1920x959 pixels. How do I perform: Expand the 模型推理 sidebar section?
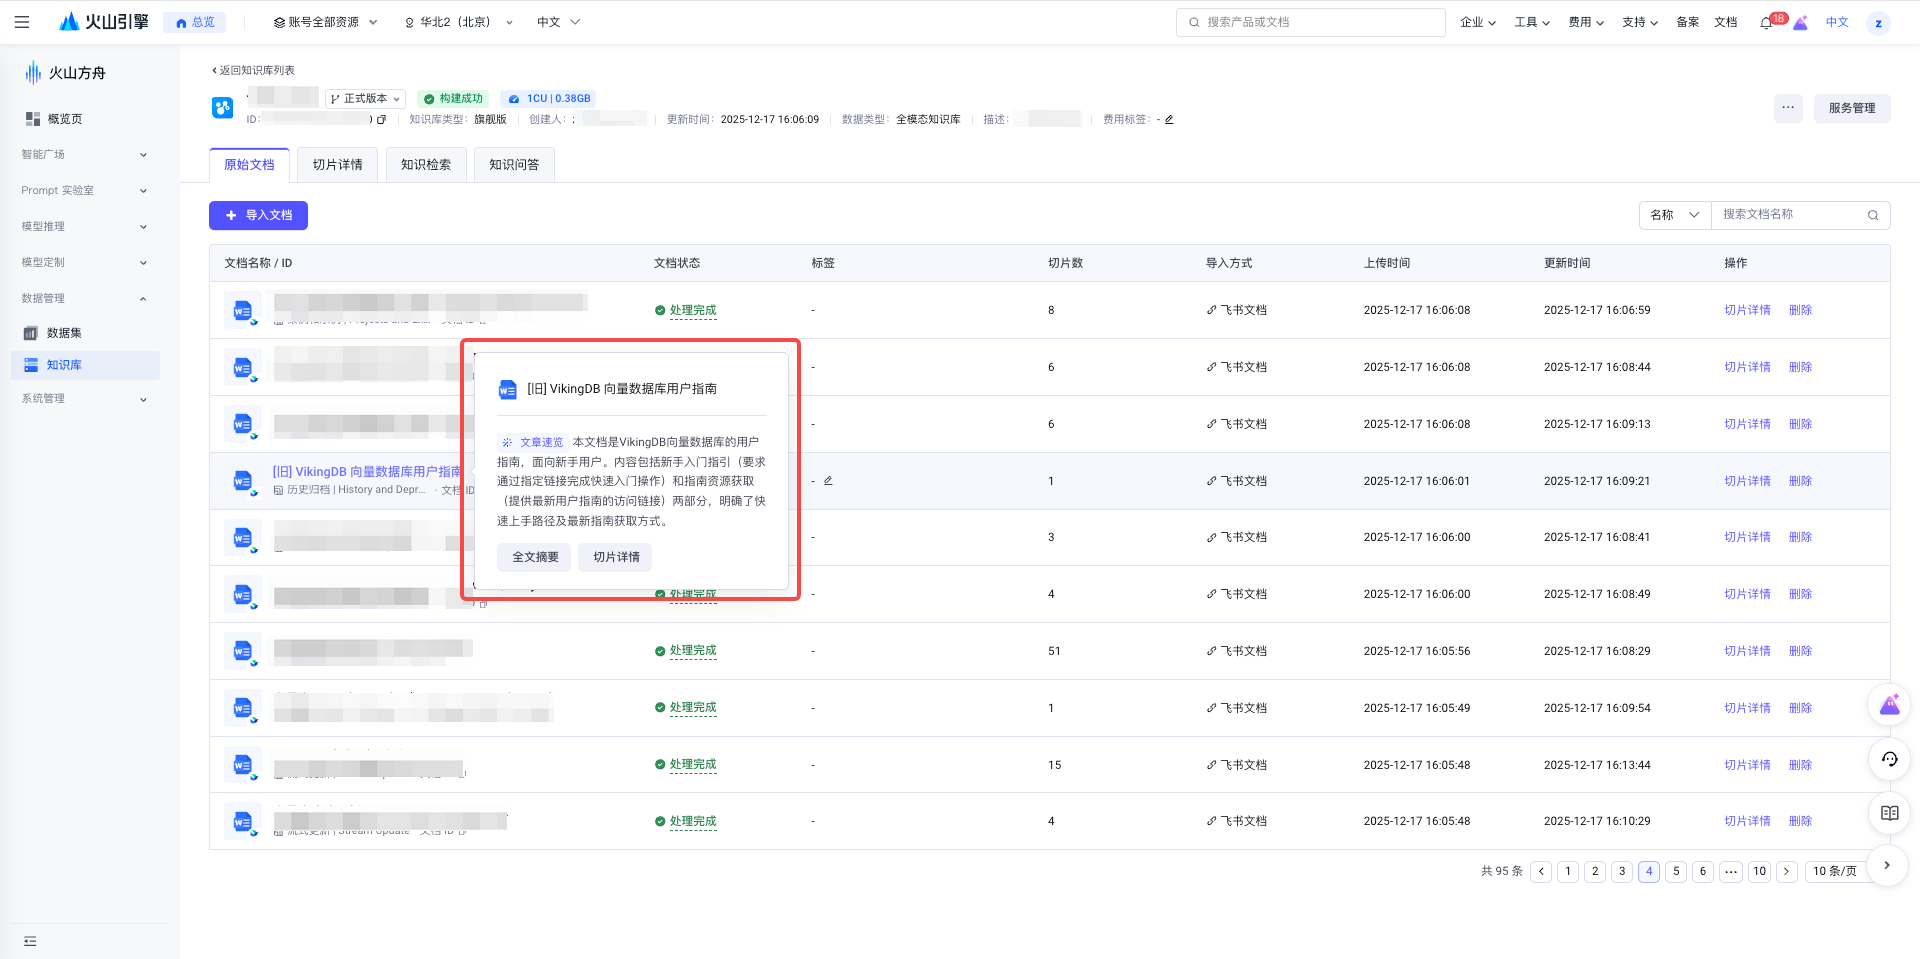coord(85,226)
